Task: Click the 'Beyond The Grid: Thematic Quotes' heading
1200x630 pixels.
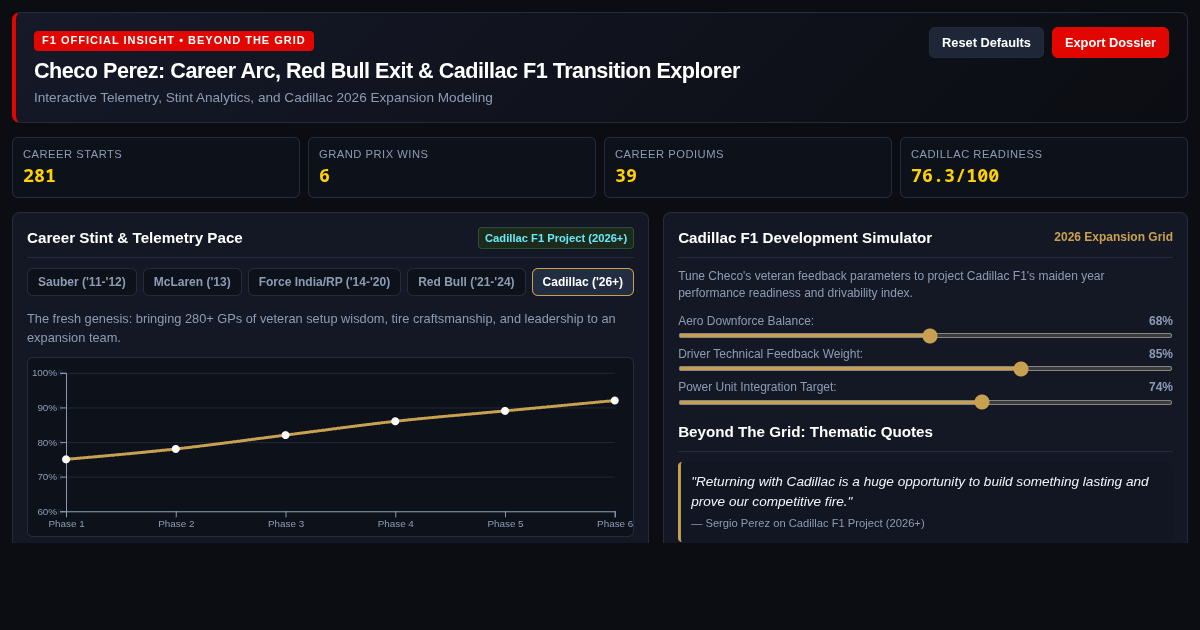Action: tap(805, 432)
